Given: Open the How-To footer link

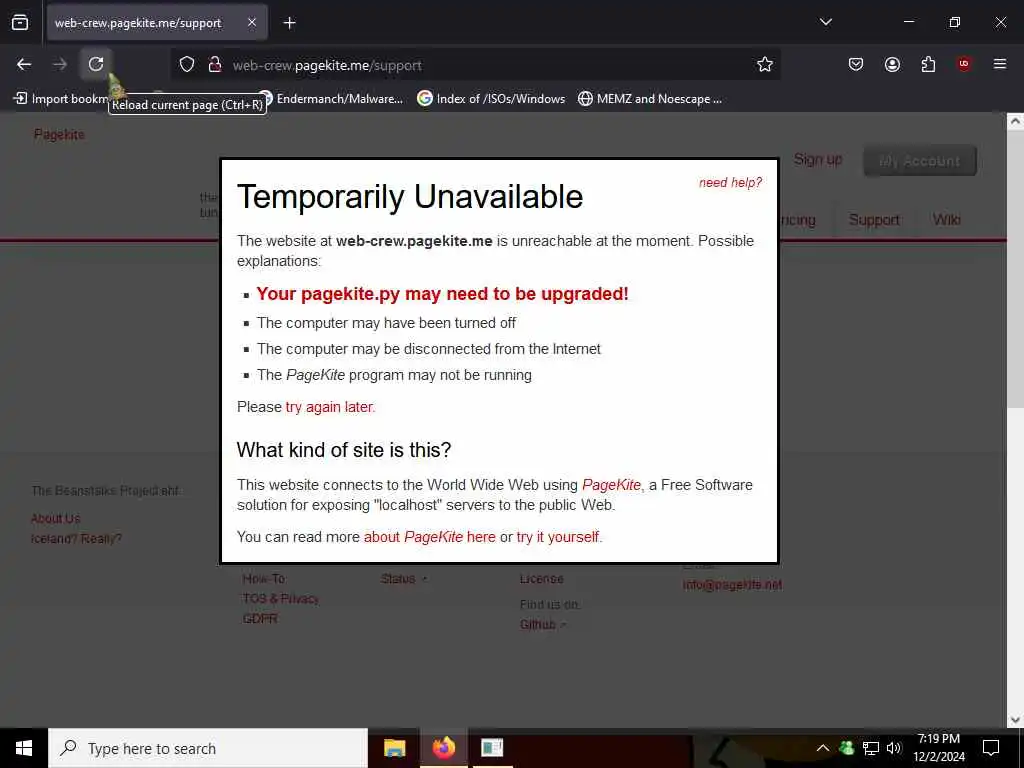Looking at the screenshot, I should click(263, 579).
